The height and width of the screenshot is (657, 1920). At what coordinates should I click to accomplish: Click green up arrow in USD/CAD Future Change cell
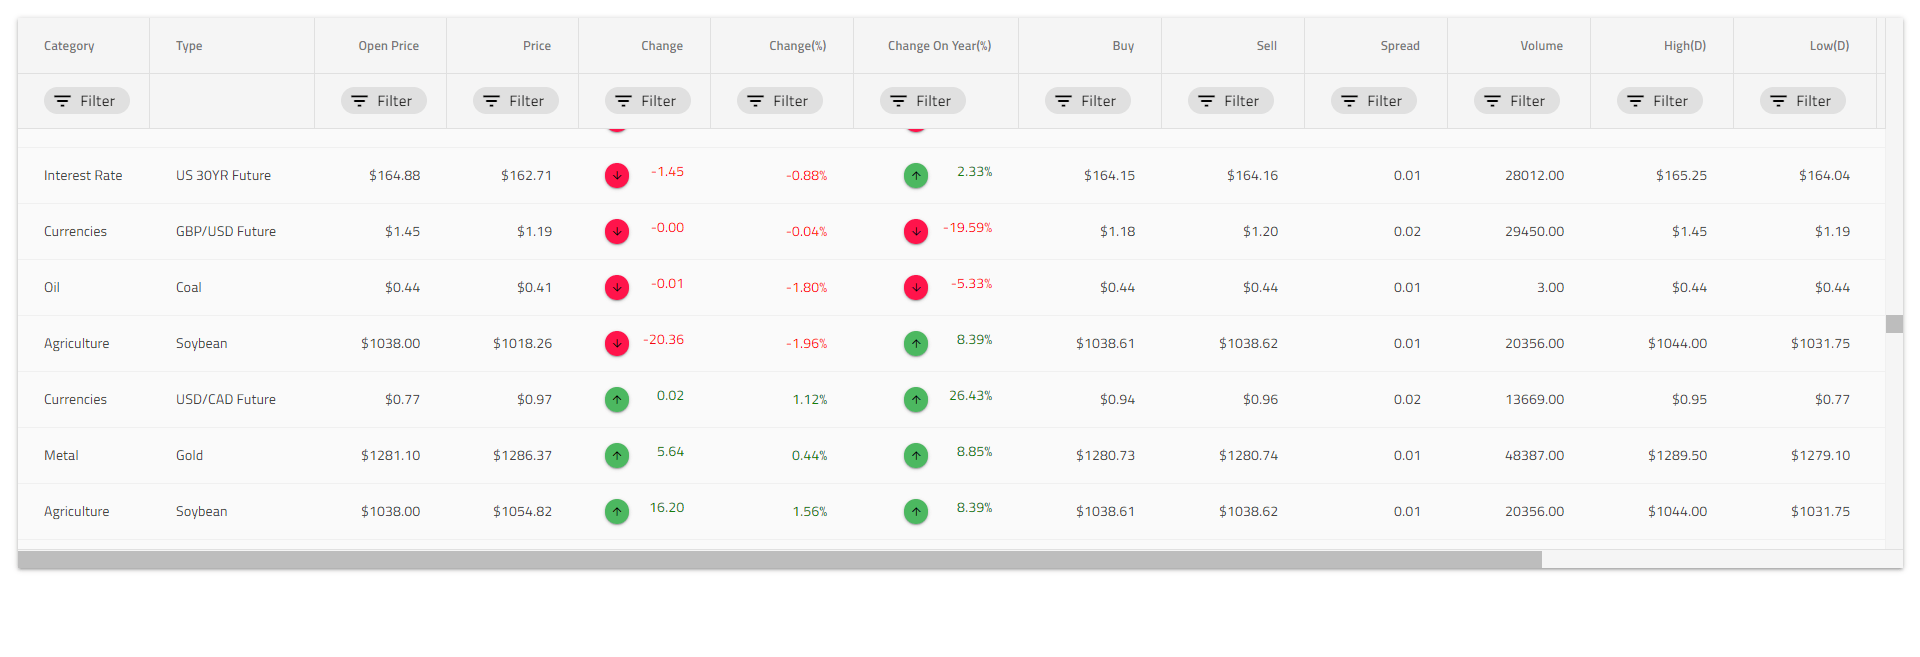coord(617,400)
